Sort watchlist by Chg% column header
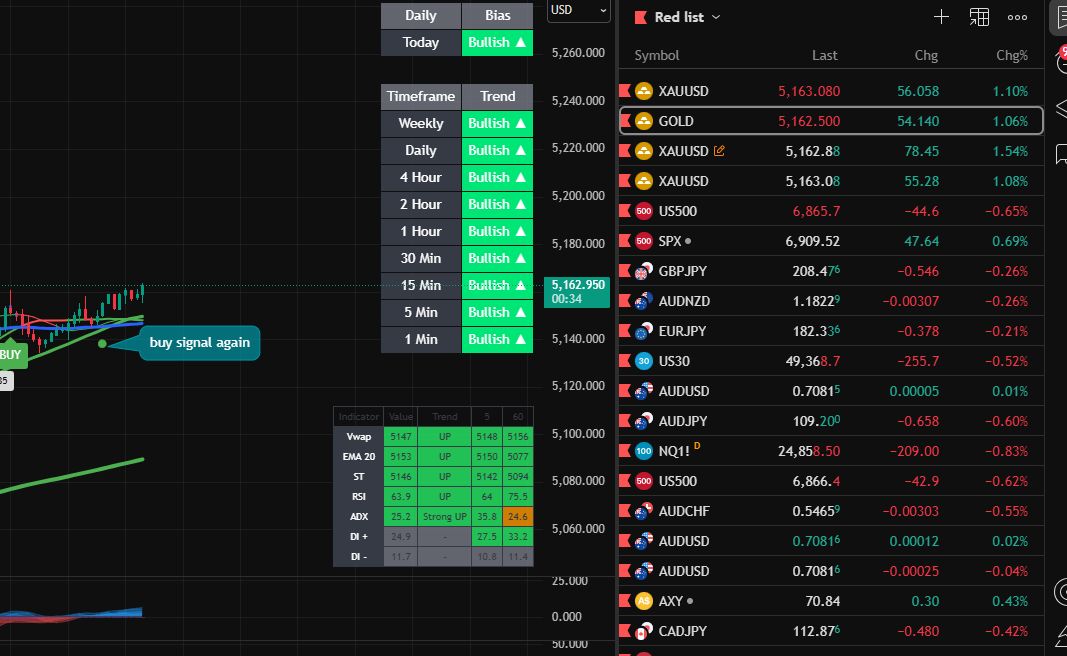The height and width of the screenshot is (656, 1067). [x=1011, y=55]
